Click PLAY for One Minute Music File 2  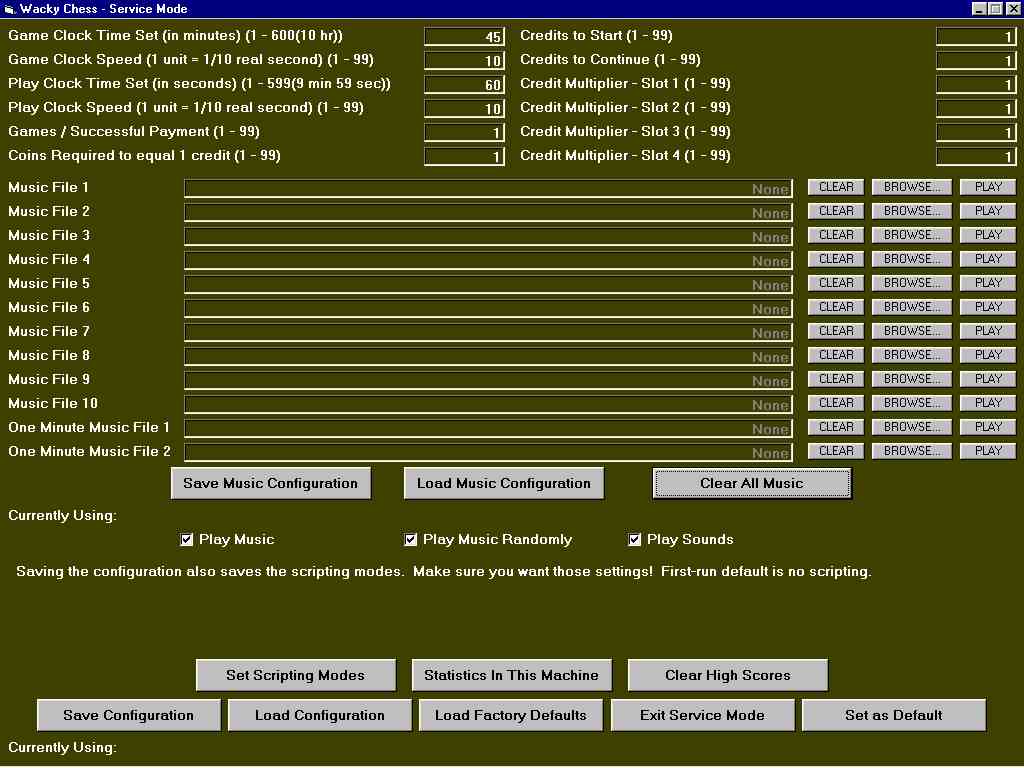(988, 451)
